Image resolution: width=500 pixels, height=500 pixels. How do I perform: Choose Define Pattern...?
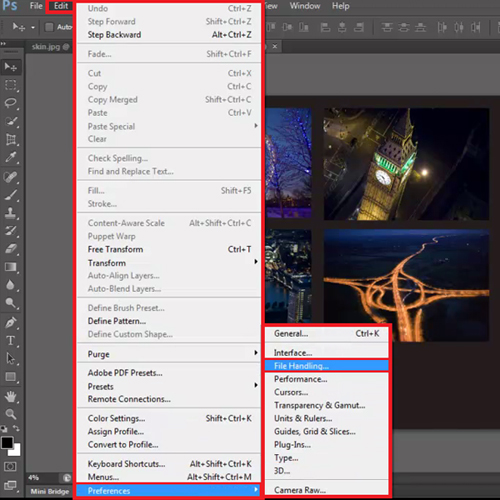pos(169,321)
